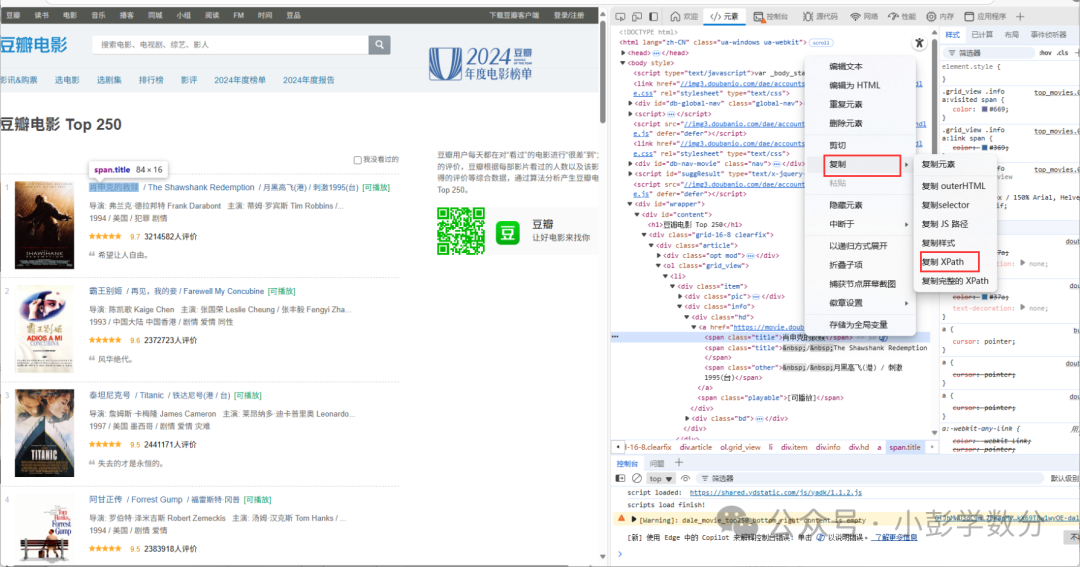Open the color swatch for #37a

(x=984, y=297)
